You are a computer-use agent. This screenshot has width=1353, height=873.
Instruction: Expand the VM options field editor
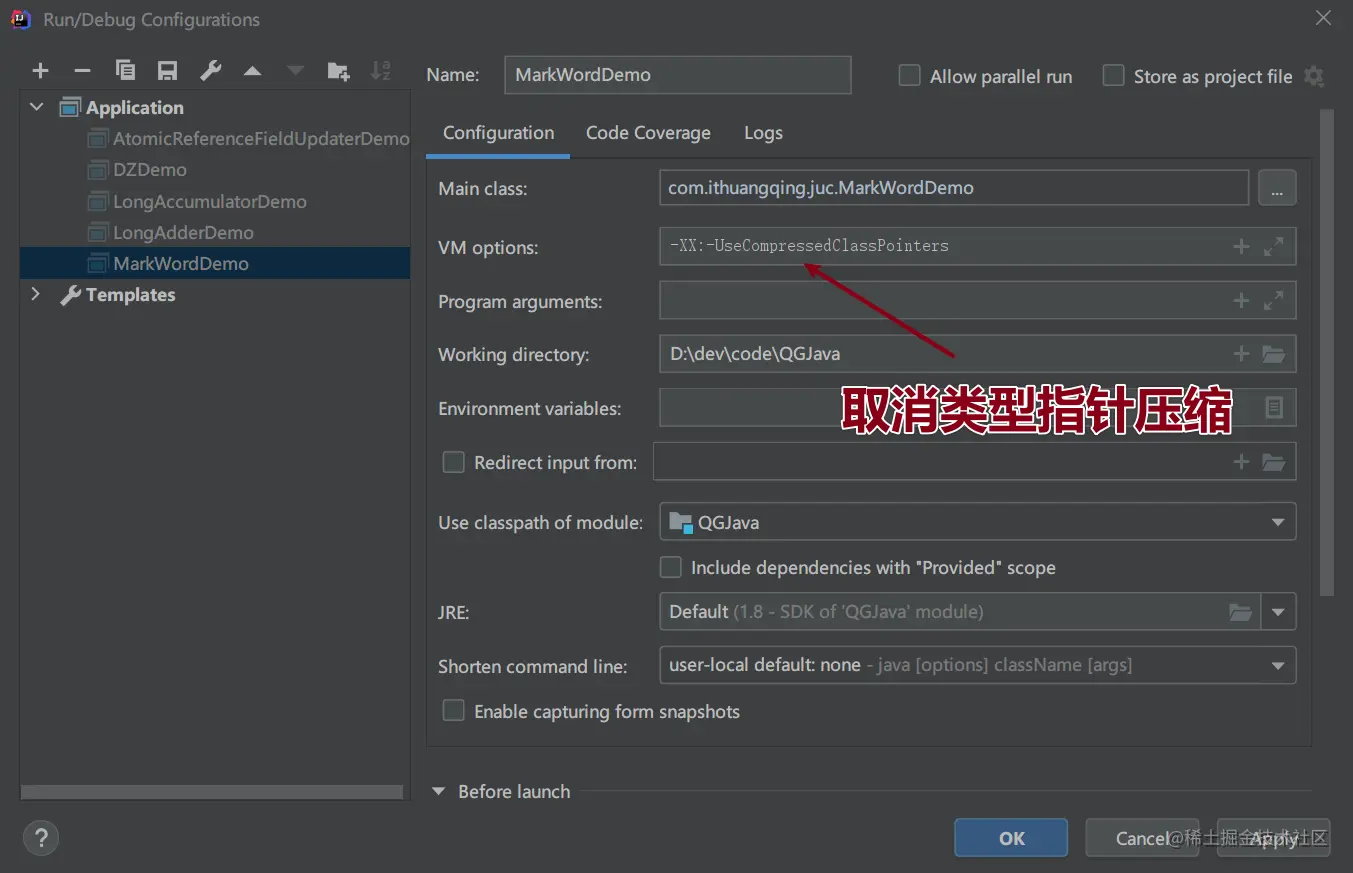[1273, 246]
